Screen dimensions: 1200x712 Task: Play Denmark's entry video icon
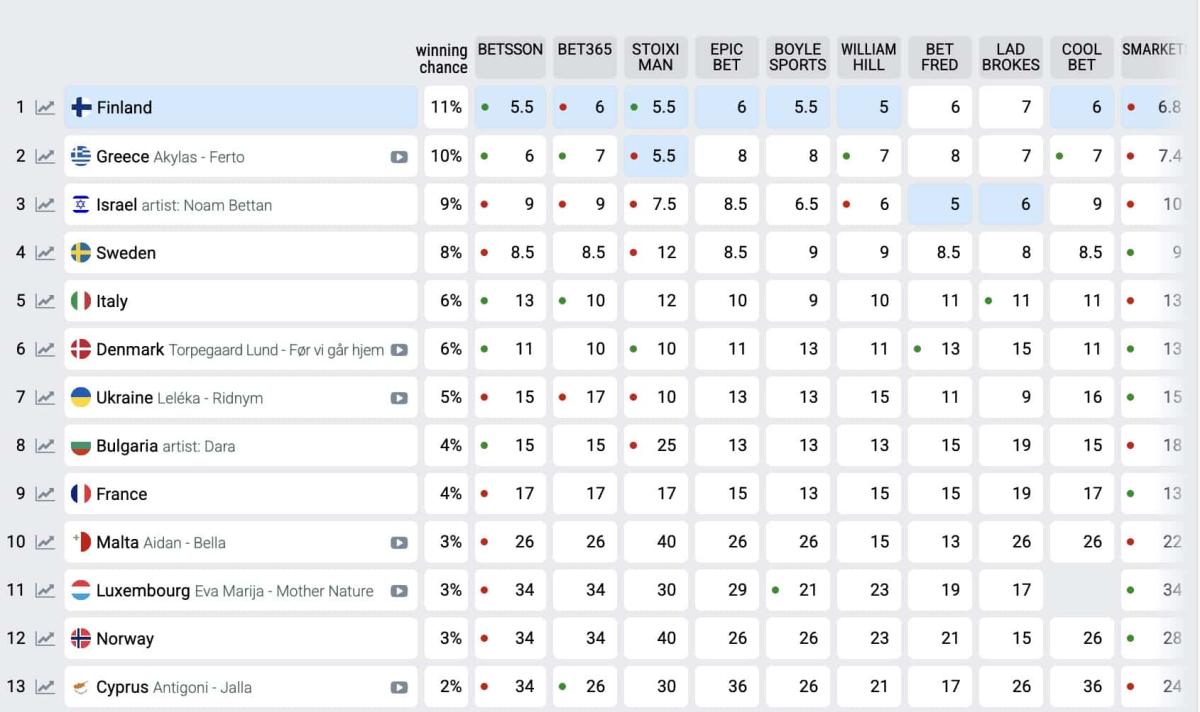(x=399, y=350)
